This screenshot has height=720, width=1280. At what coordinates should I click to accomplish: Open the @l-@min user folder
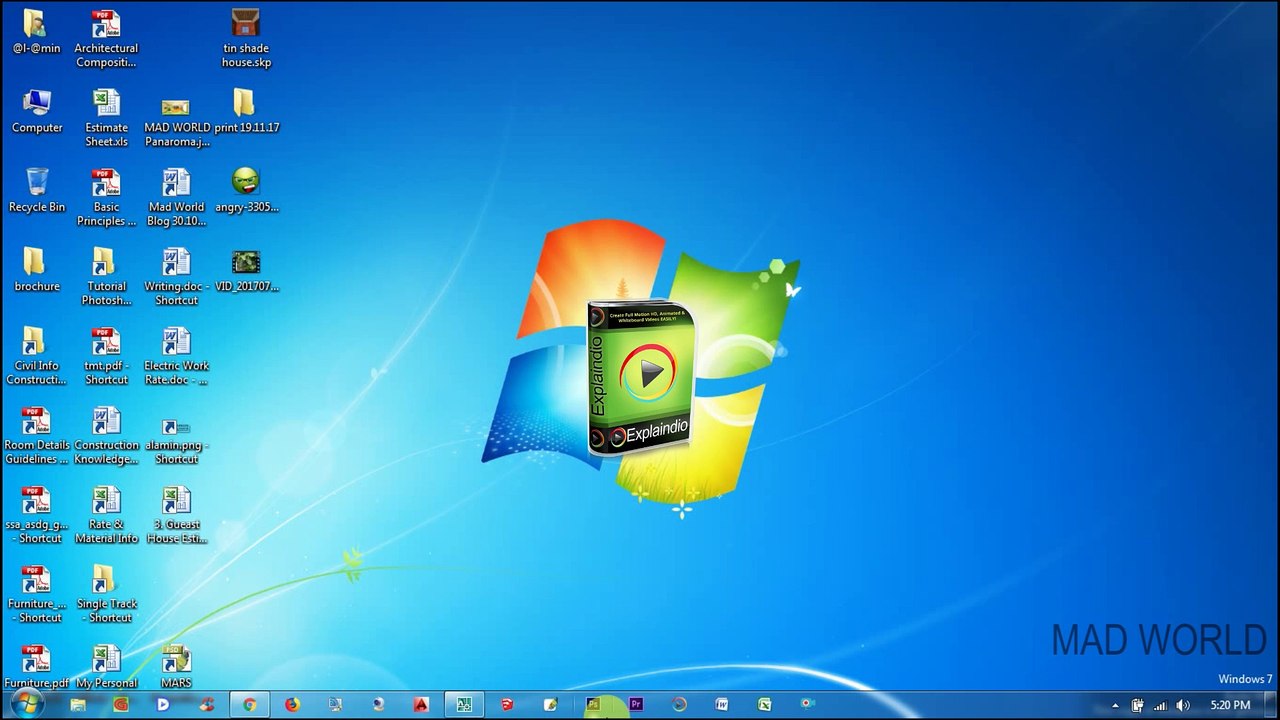(36, 32)
